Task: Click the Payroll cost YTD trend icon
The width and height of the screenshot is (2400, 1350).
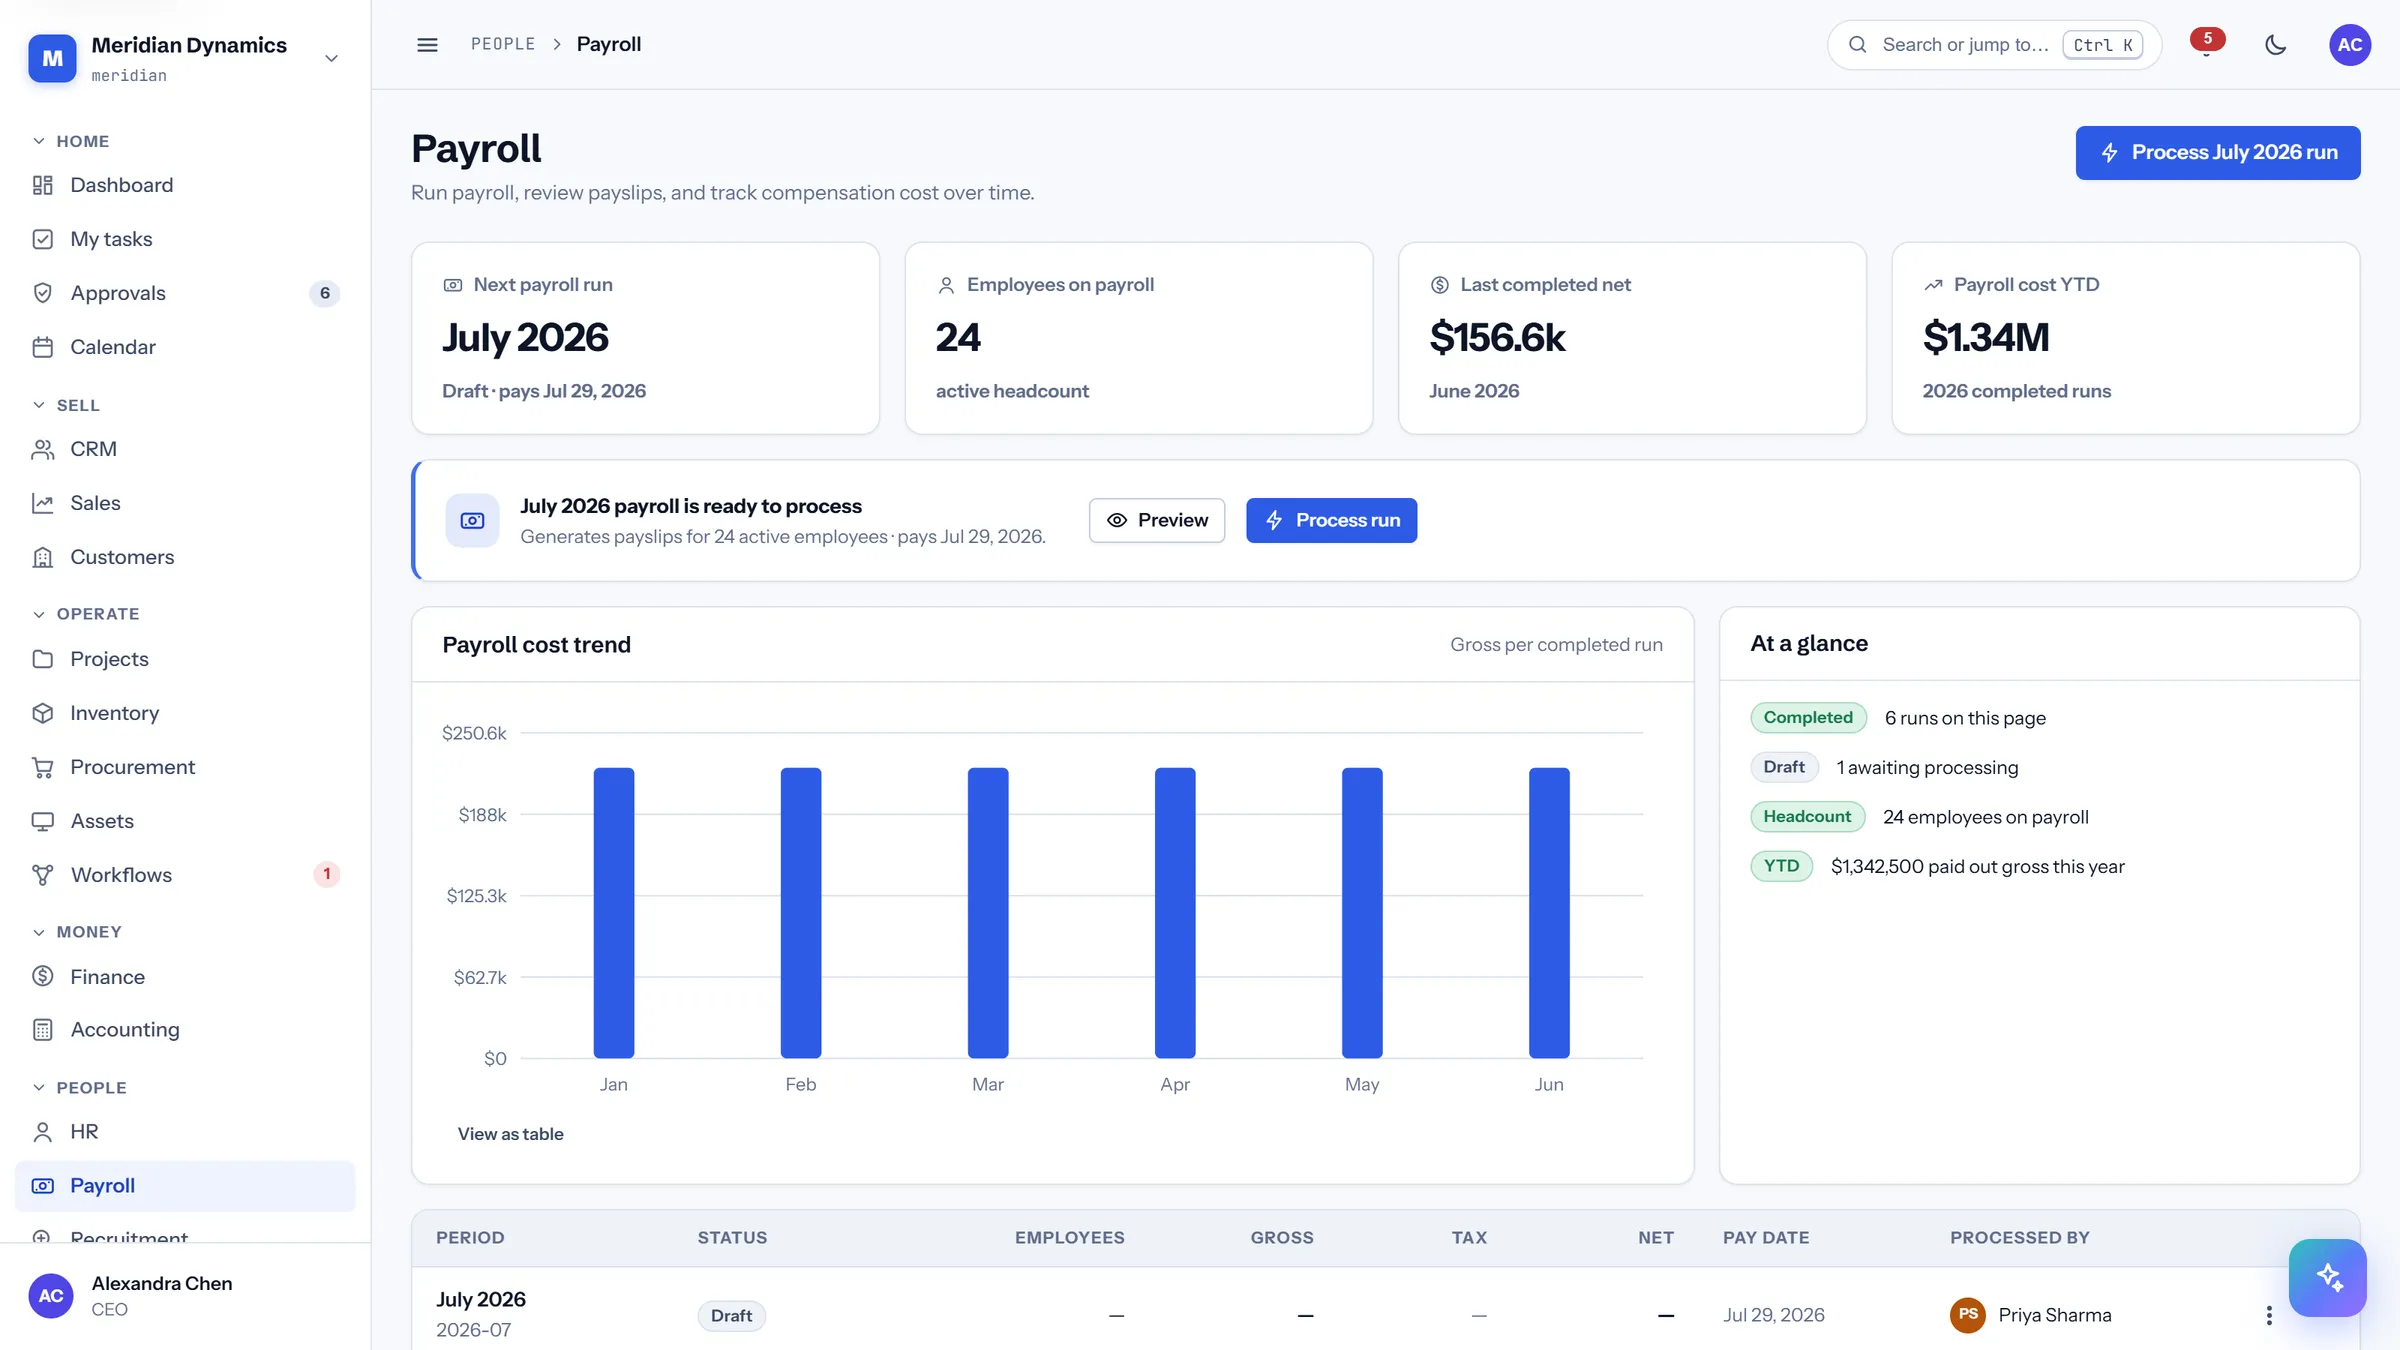Action: tap(1933, 285)
